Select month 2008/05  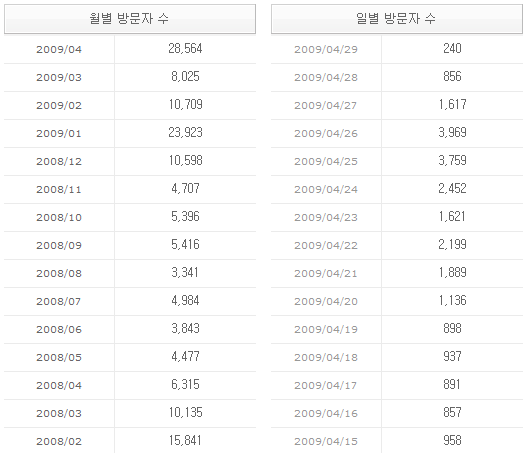(x=59, y=358)
